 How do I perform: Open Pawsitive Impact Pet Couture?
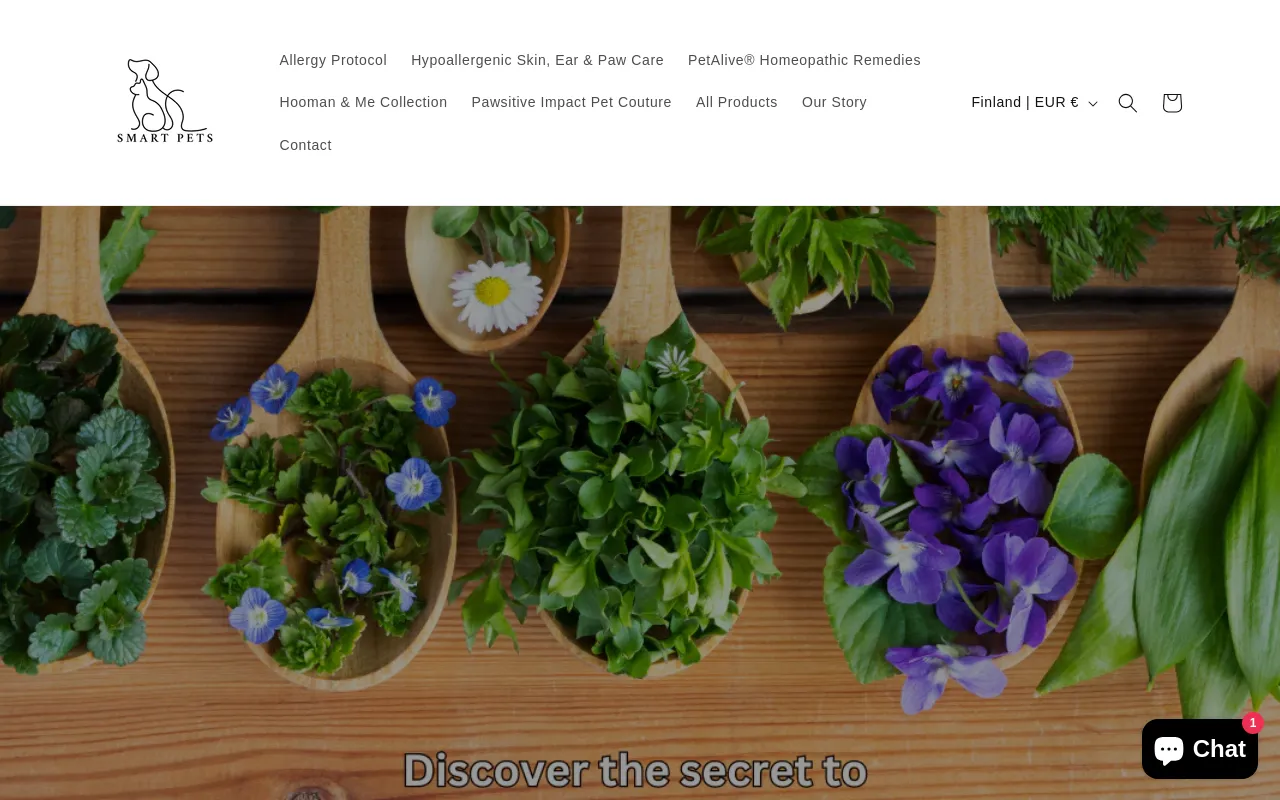571,102
